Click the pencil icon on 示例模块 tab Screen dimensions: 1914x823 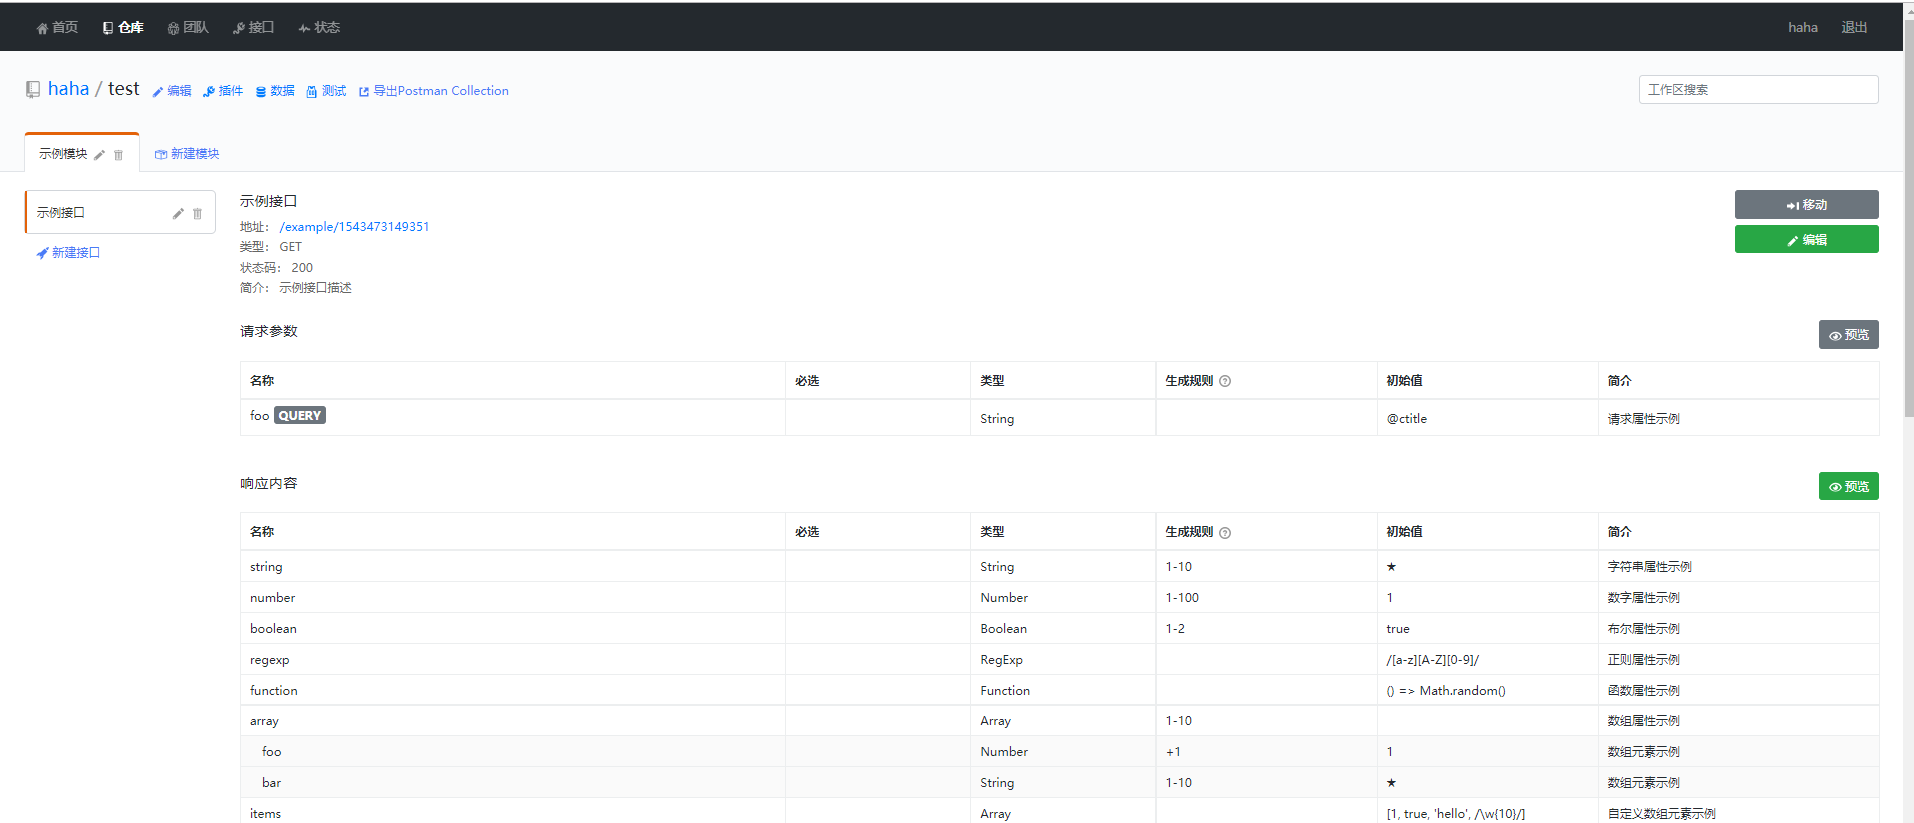pos(99,155)
